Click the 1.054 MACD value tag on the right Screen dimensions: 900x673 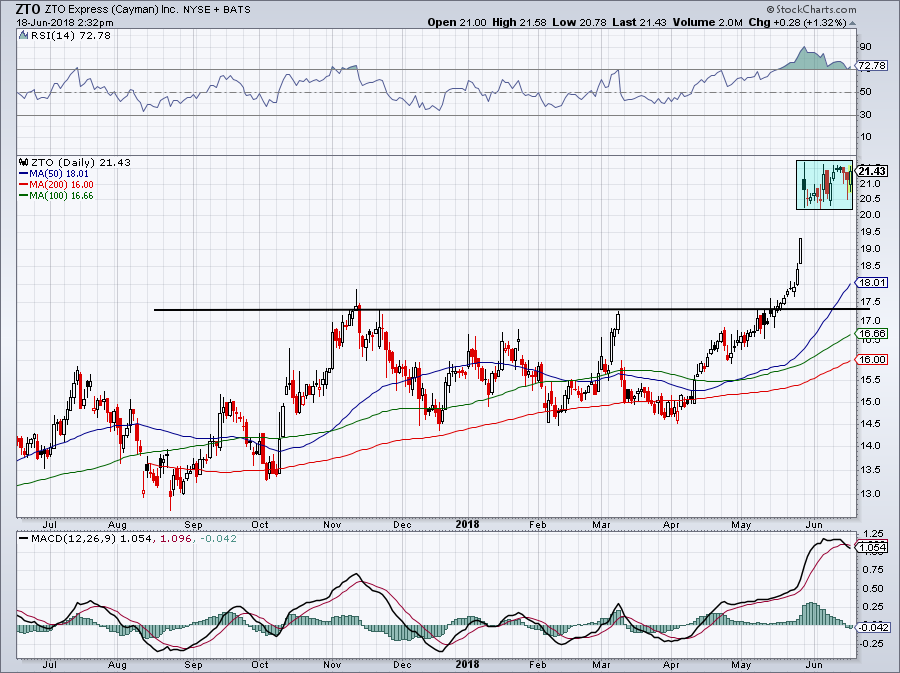point(872,547)
